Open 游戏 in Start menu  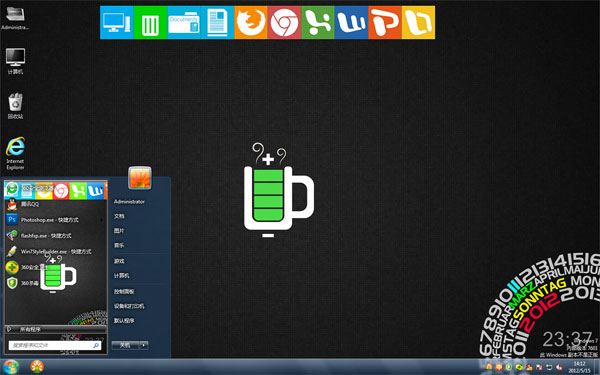[x=119, y=261]
